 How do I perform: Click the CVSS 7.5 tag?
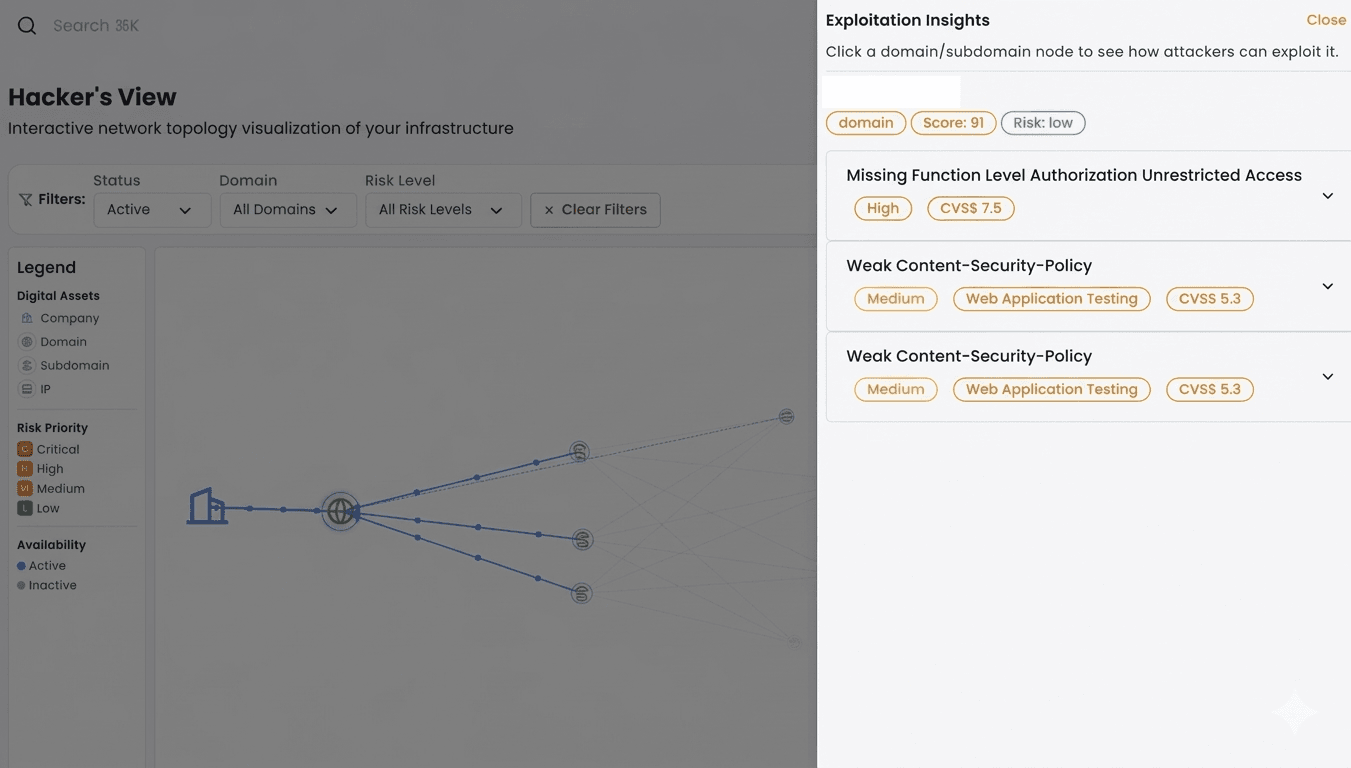(x=970, y=208)
